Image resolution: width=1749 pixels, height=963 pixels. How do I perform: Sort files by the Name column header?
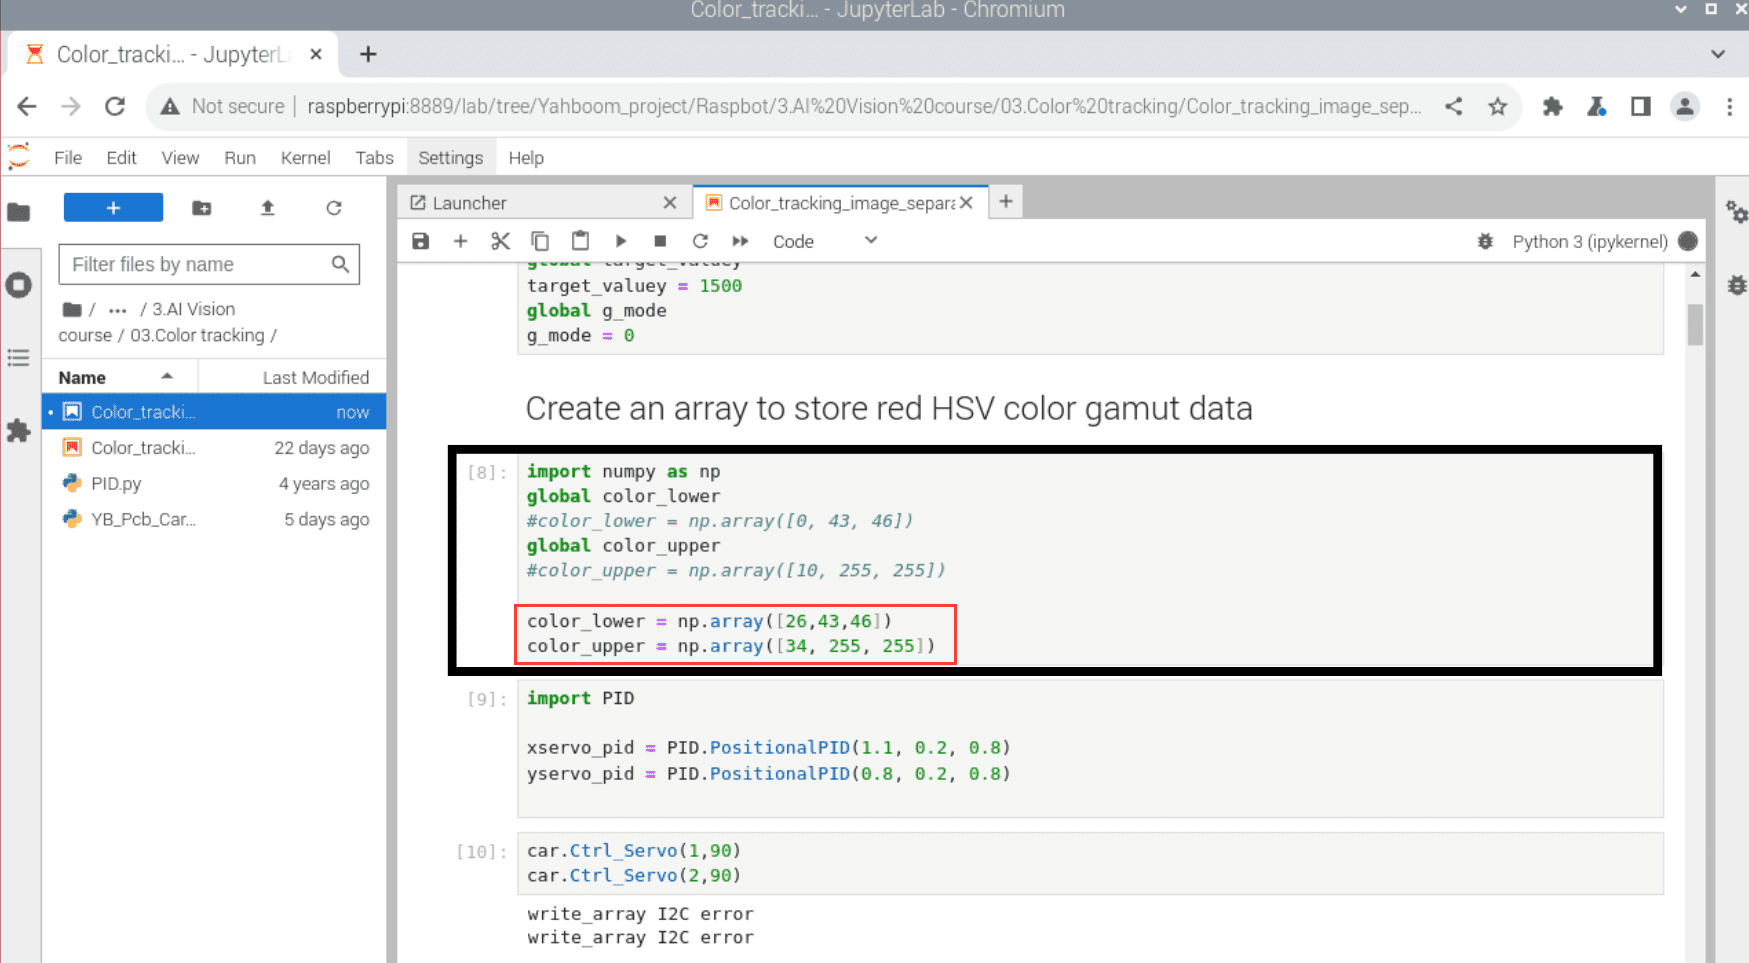click(x=83, y=377)
